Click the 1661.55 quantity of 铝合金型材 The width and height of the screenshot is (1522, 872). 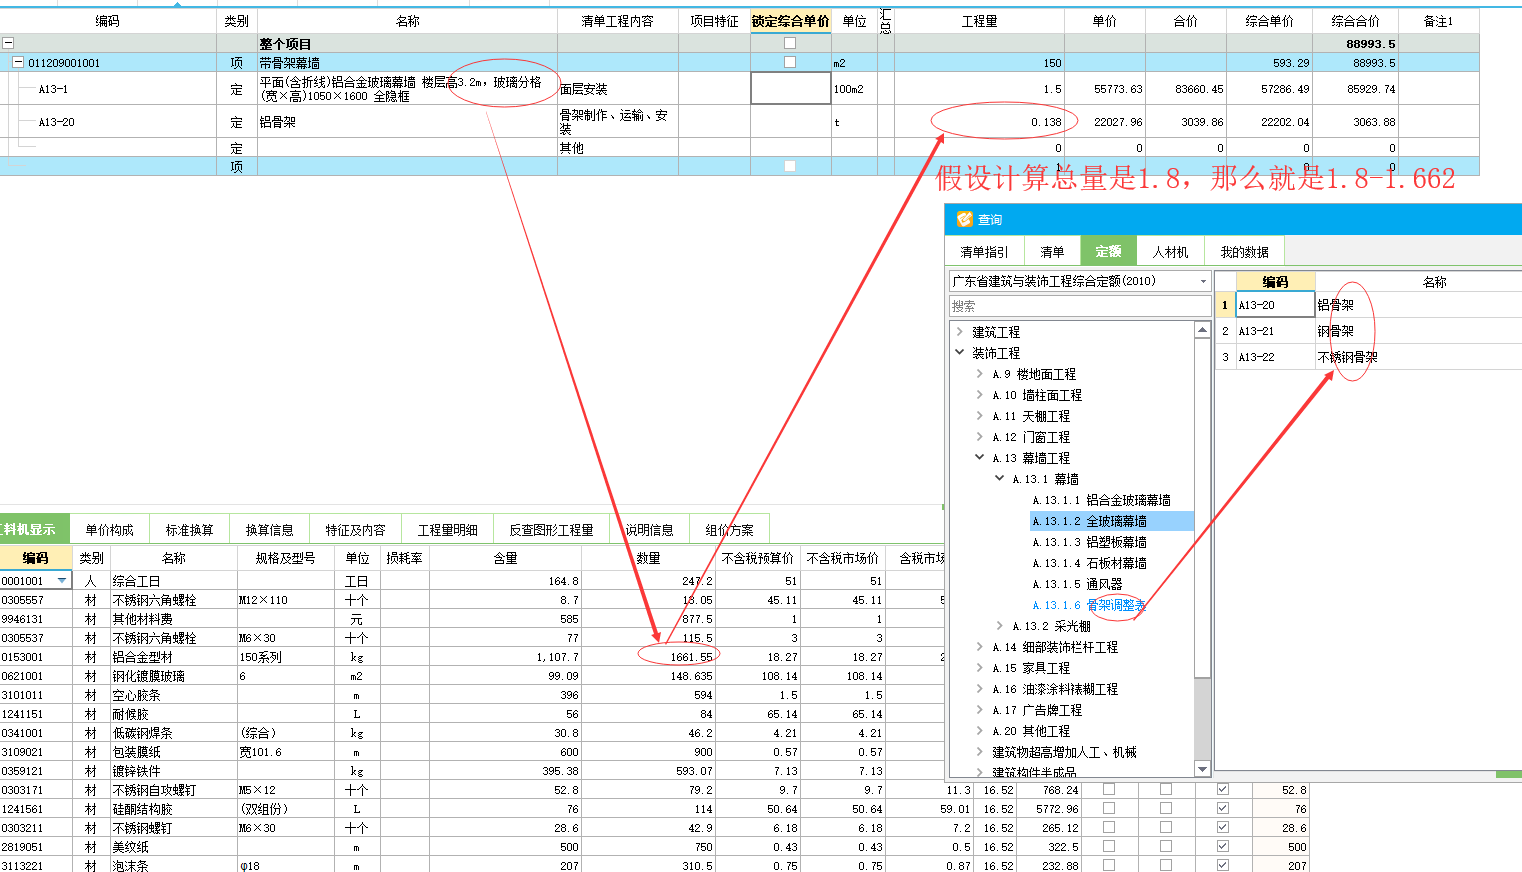(x=648, y=657)
